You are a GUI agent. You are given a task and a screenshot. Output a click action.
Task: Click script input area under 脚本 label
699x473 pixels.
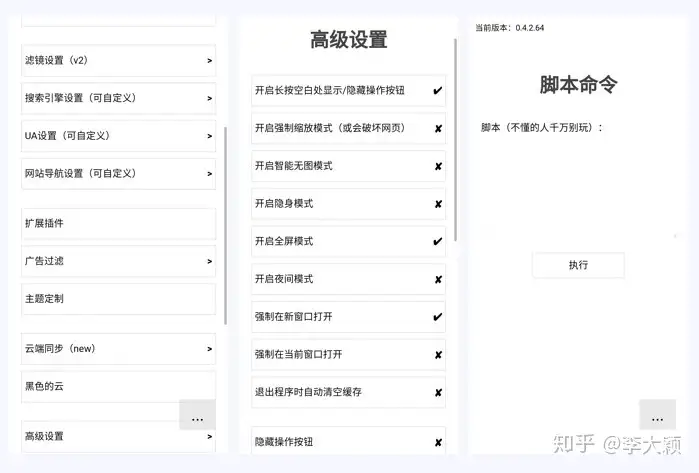pyautogui.click(x=578, y=187)
